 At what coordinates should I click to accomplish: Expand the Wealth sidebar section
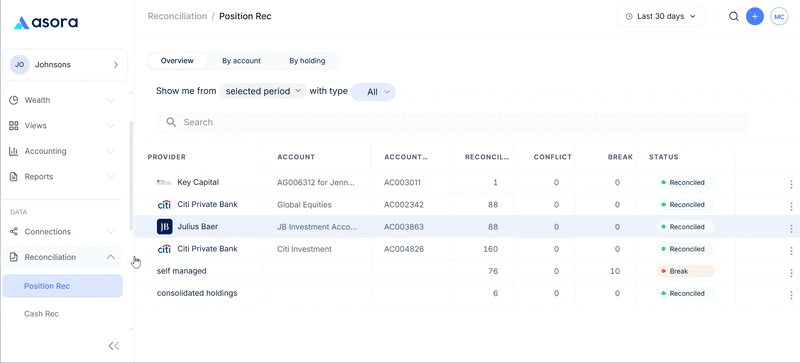tap(62, 100)
